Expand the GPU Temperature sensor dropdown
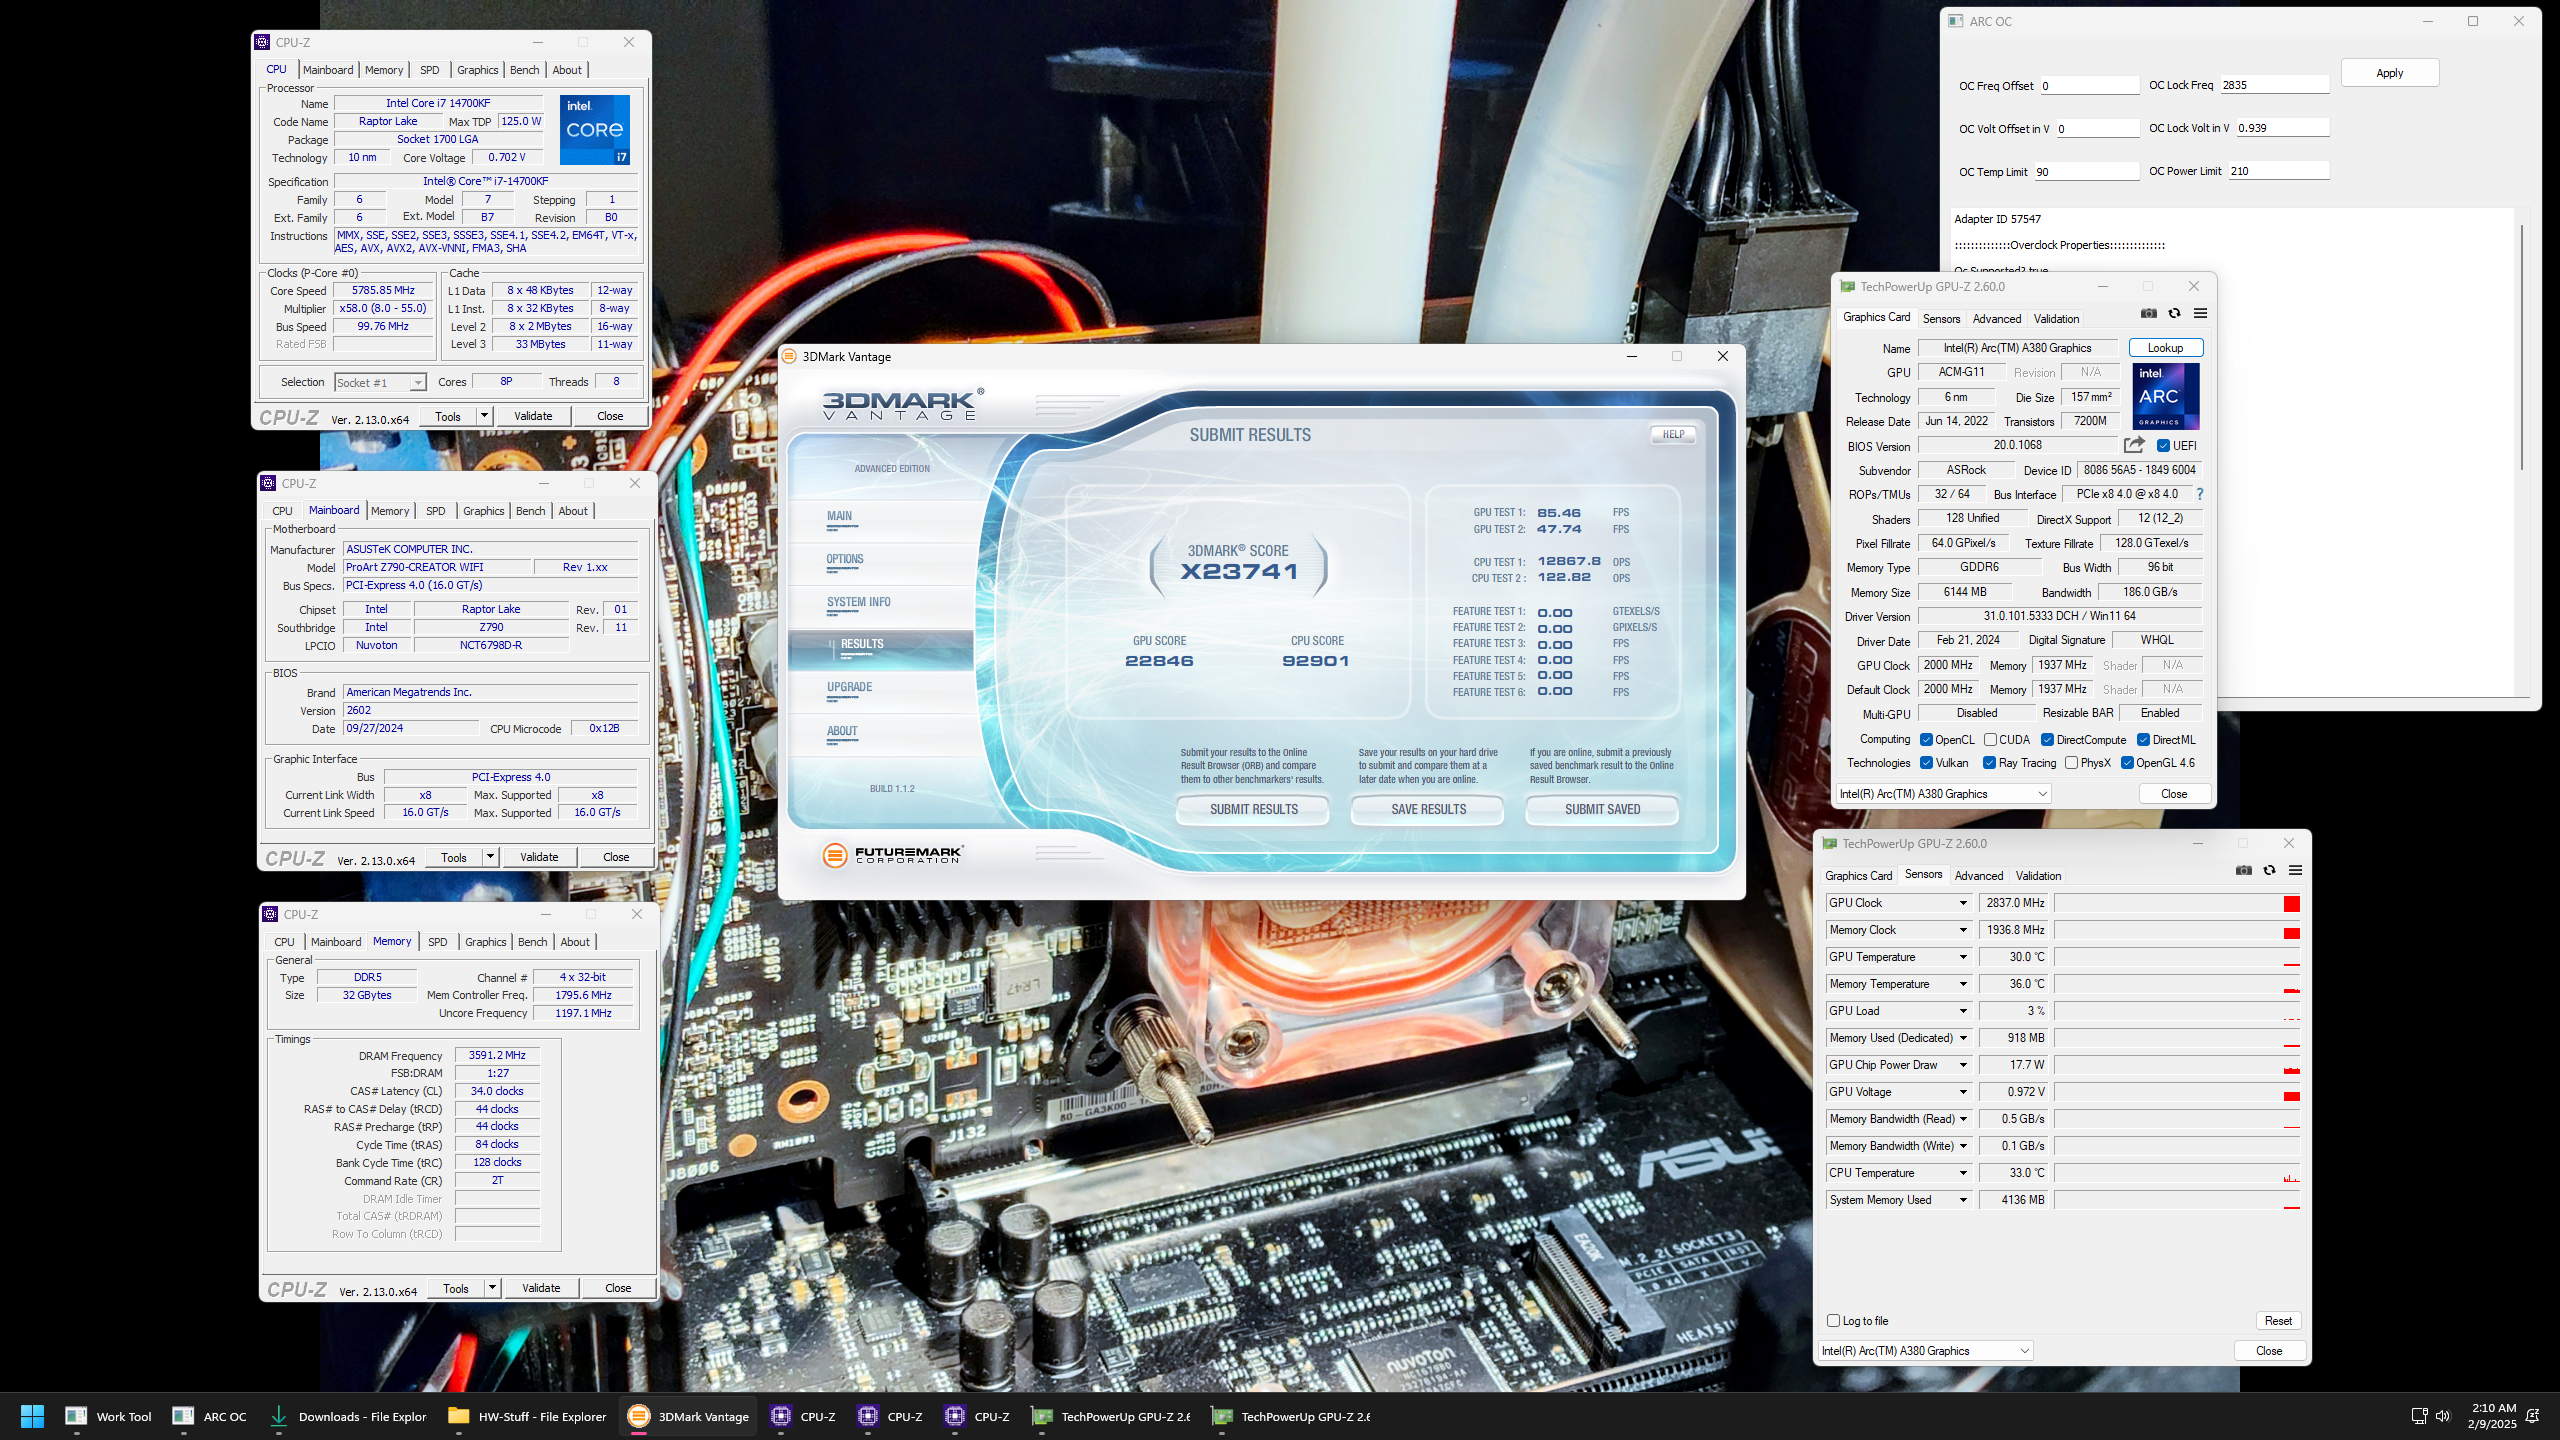The width and height of the screenshot is (2560, 1440). coord(1963,957)
